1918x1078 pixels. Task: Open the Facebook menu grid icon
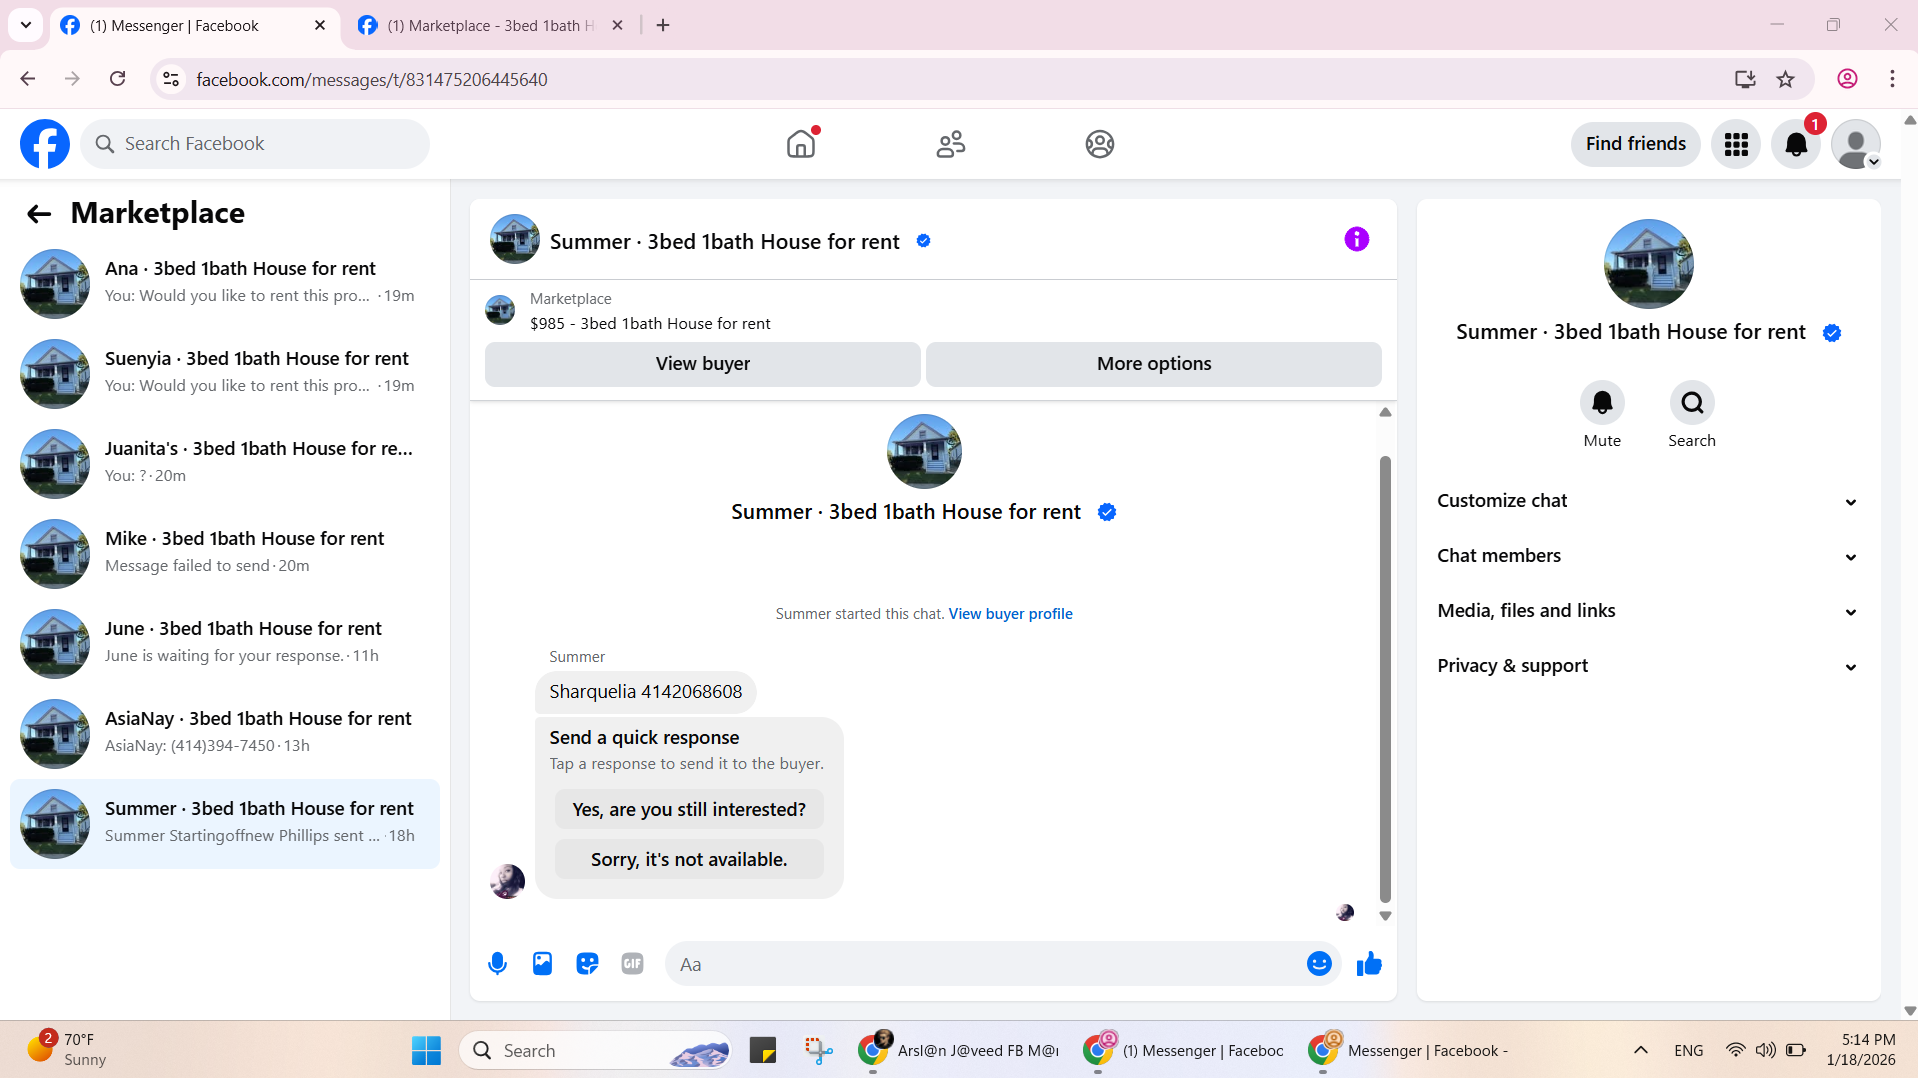click(1736, 144)
